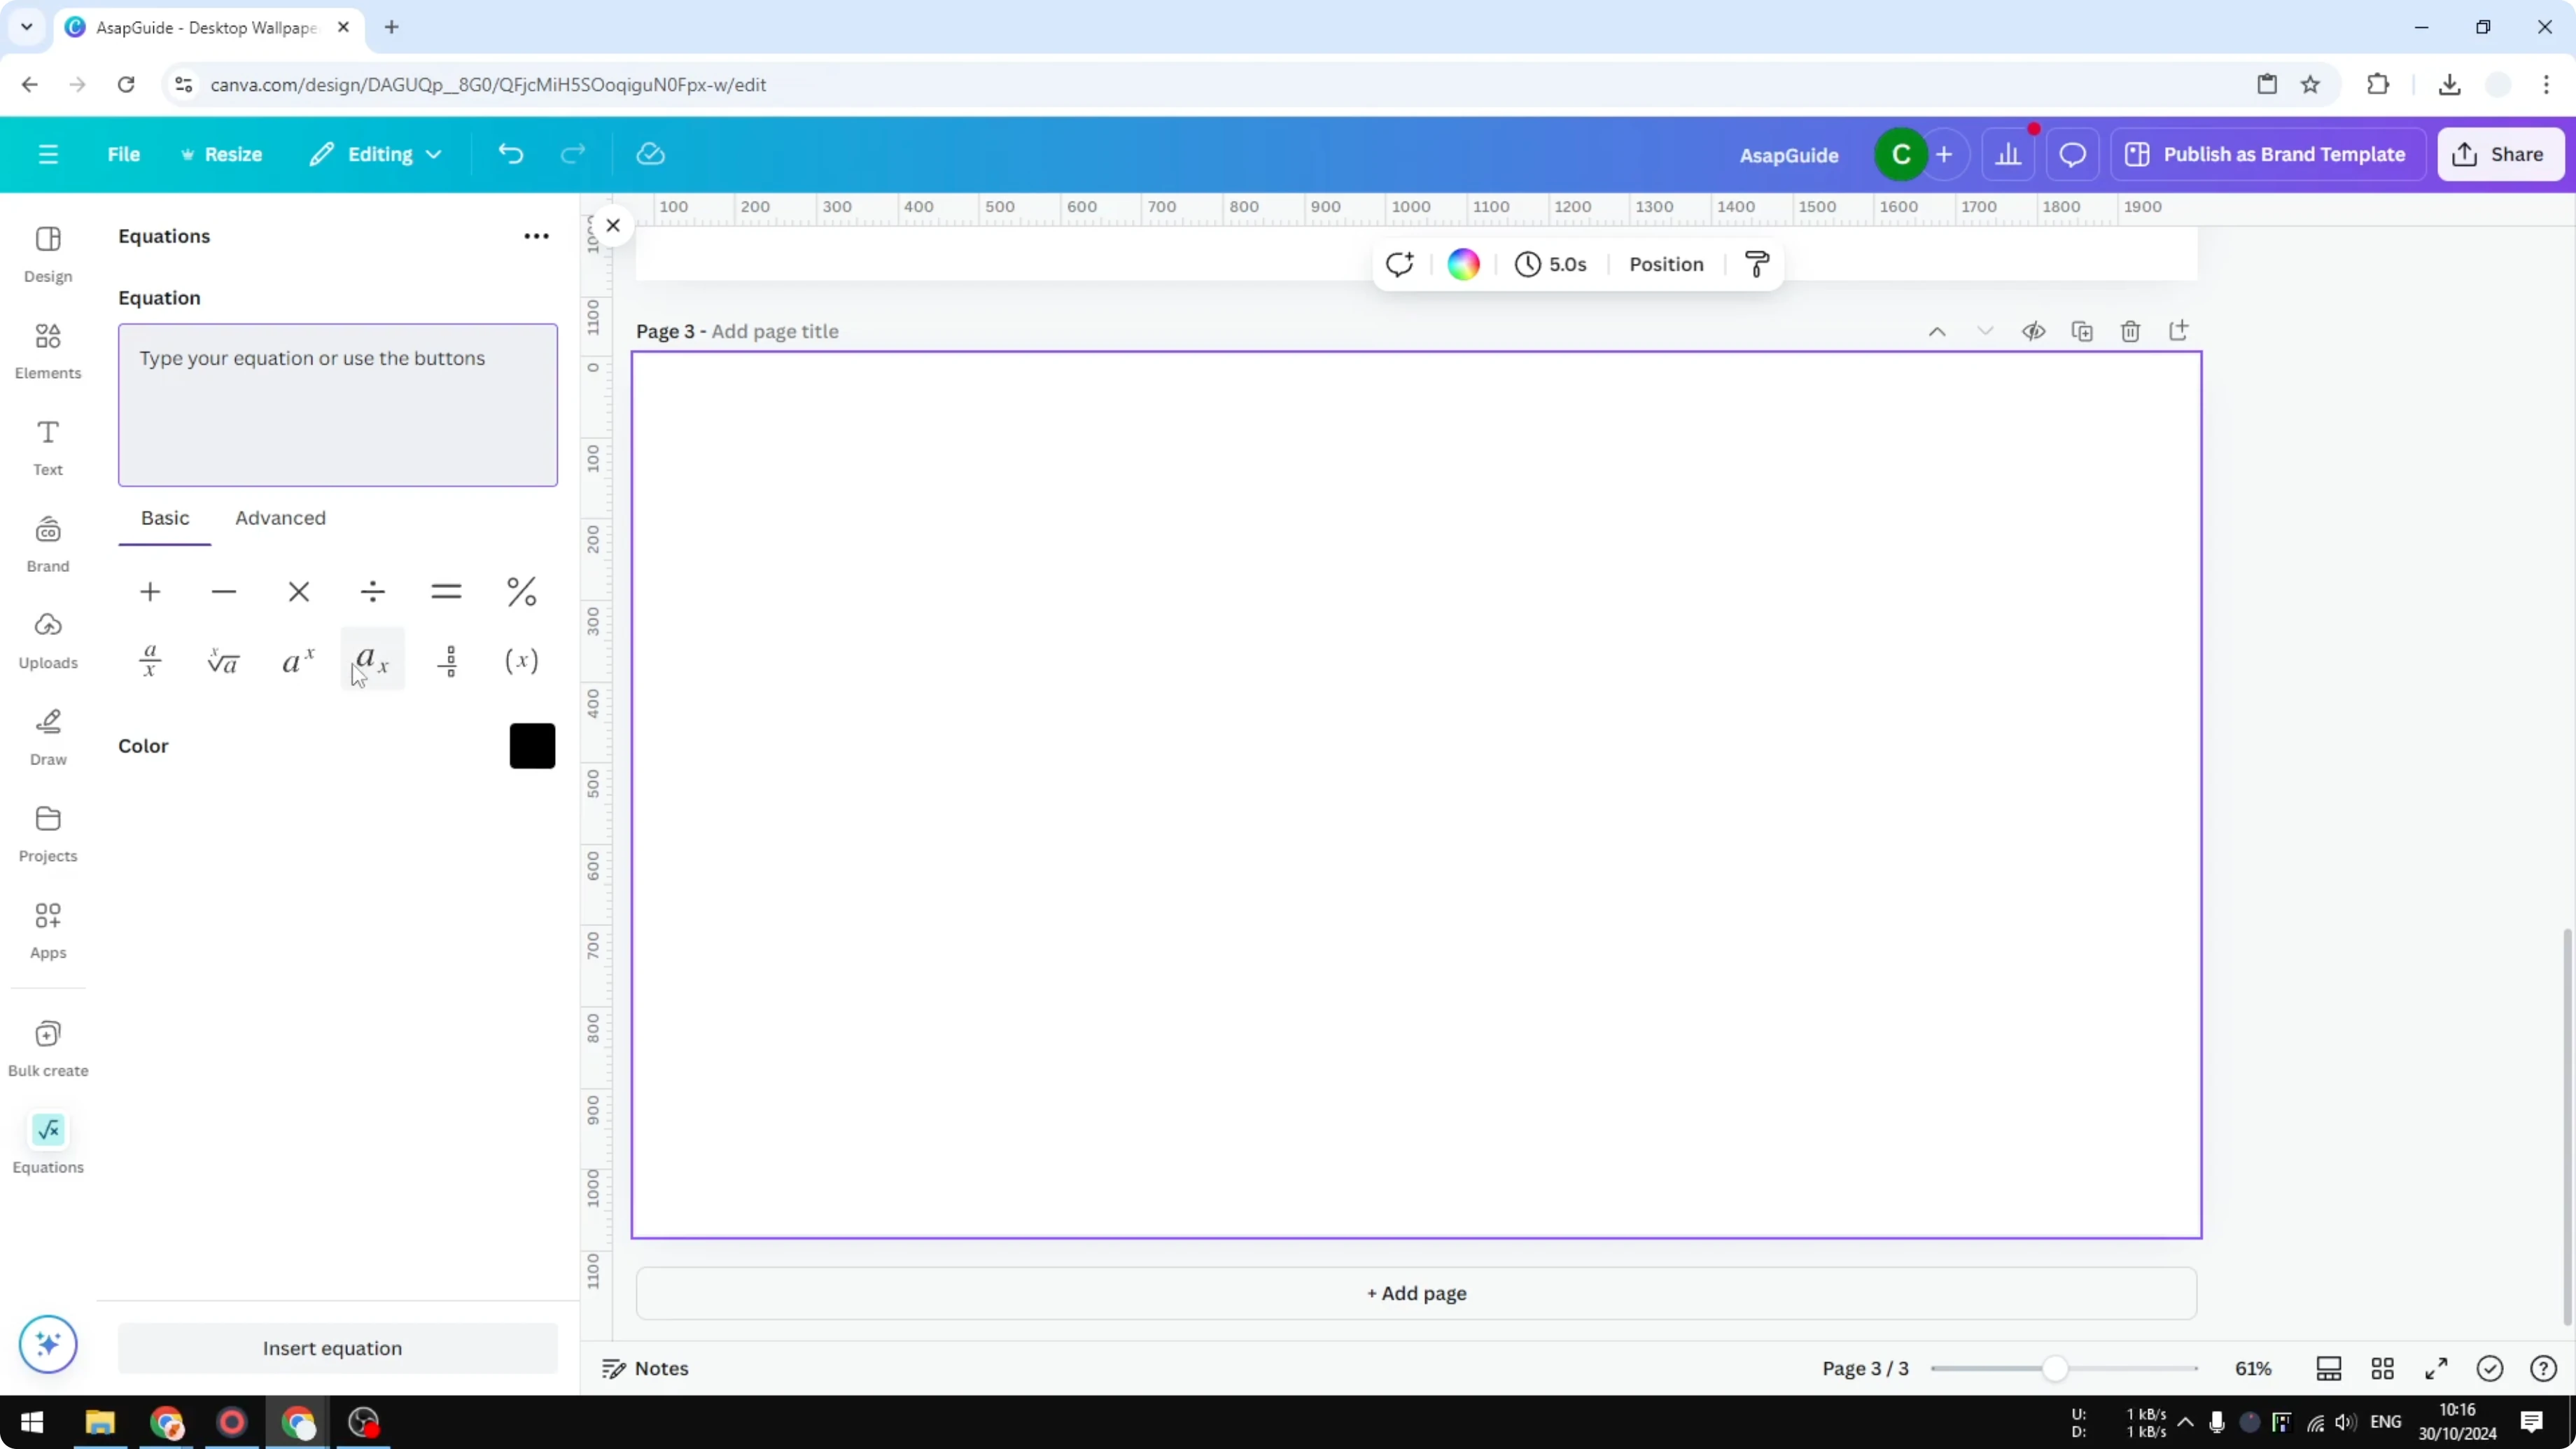Hide Page 3 with the eye toggle
This screenshot has width=2576, height=1449.
pyautogui.click(x=2034, y=331)
